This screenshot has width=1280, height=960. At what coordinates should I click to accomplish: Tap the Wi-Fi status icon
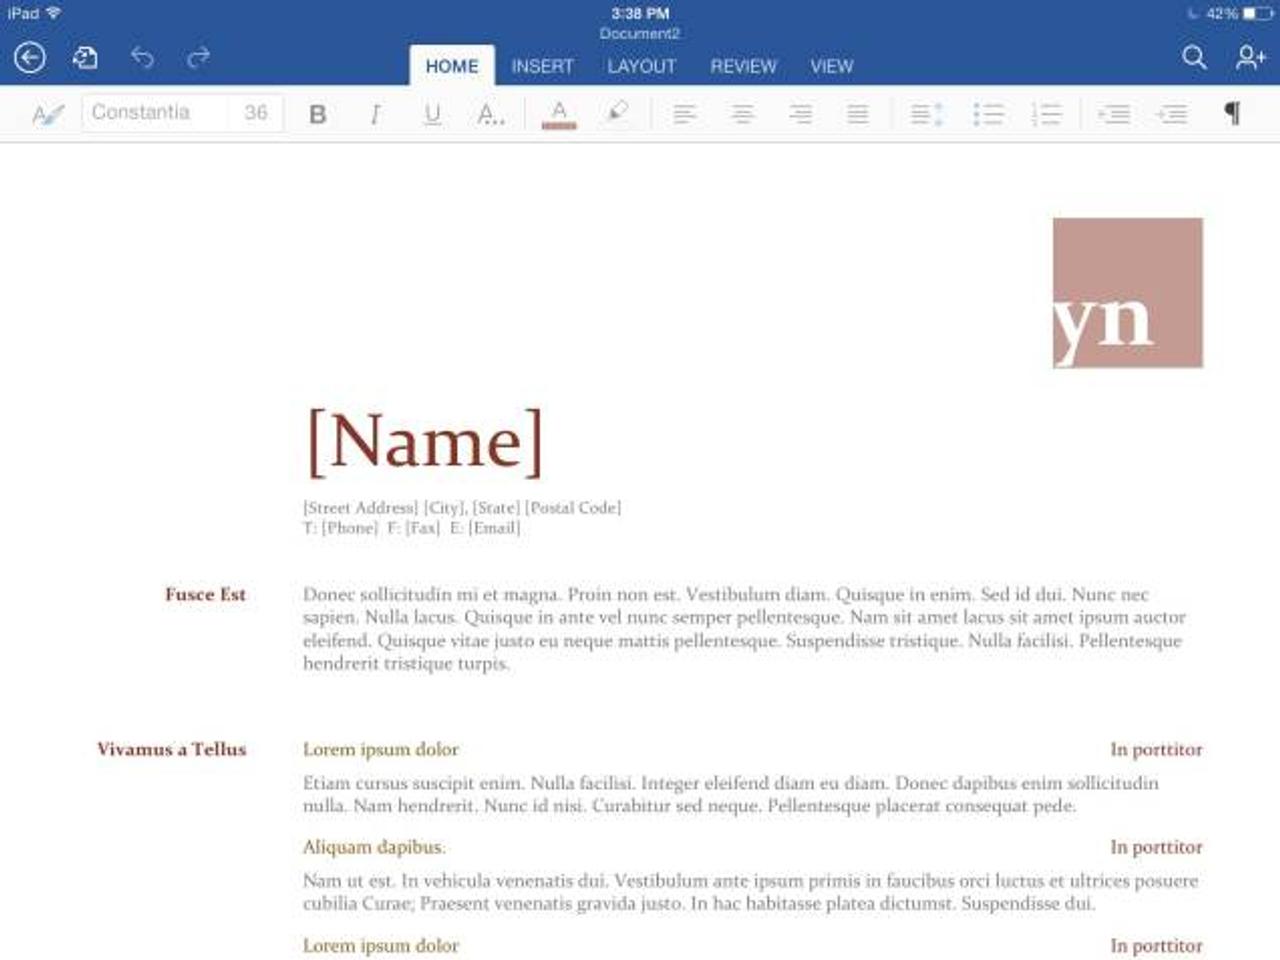coord(54,13)
